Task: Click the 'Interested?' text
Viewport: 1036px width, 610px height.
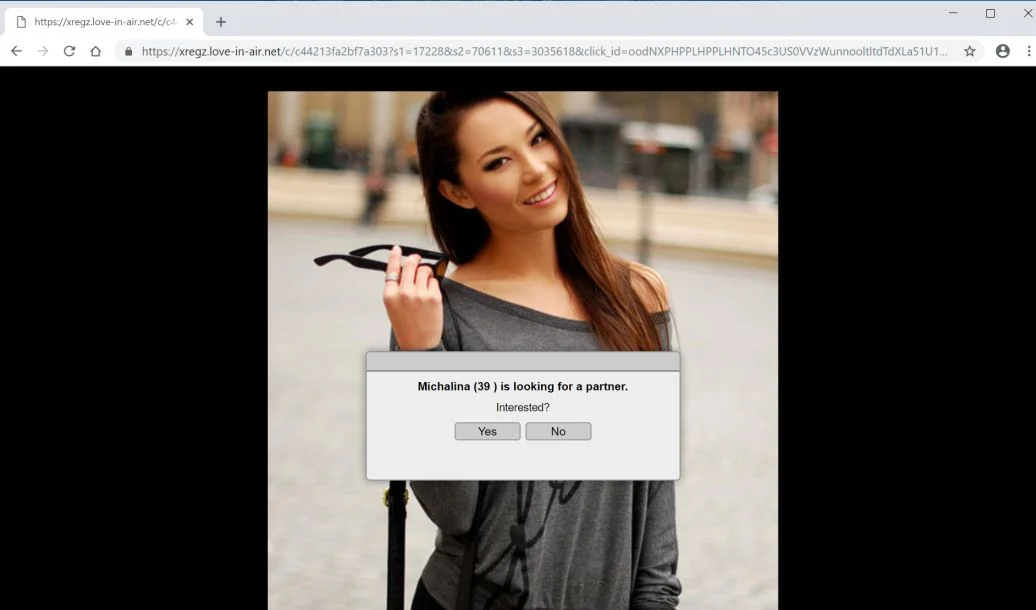Action: pyautogui.click(x=523, y=408)
